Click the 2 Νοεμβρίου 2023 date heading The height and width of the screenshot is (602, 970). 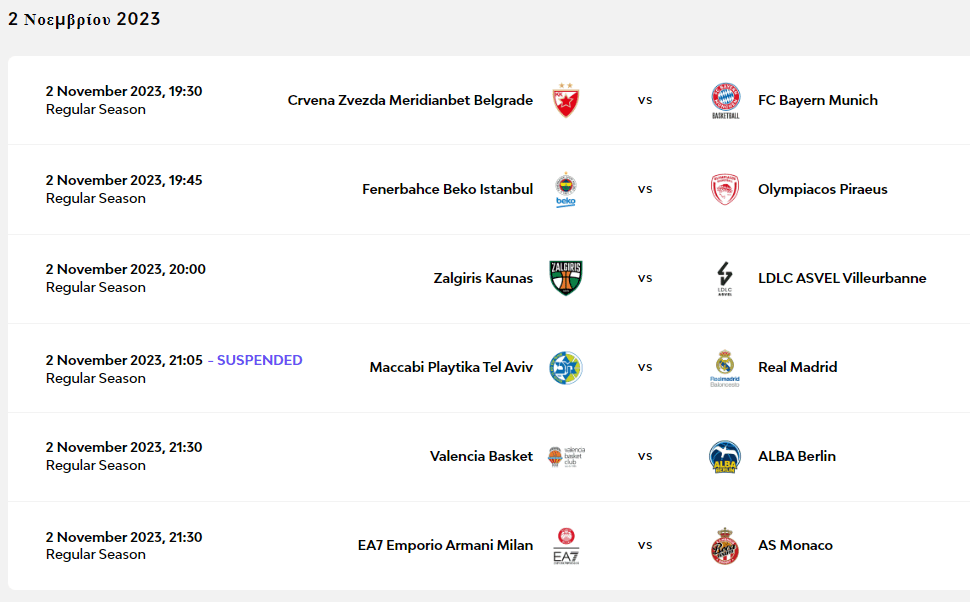click(x=84, y=19)
